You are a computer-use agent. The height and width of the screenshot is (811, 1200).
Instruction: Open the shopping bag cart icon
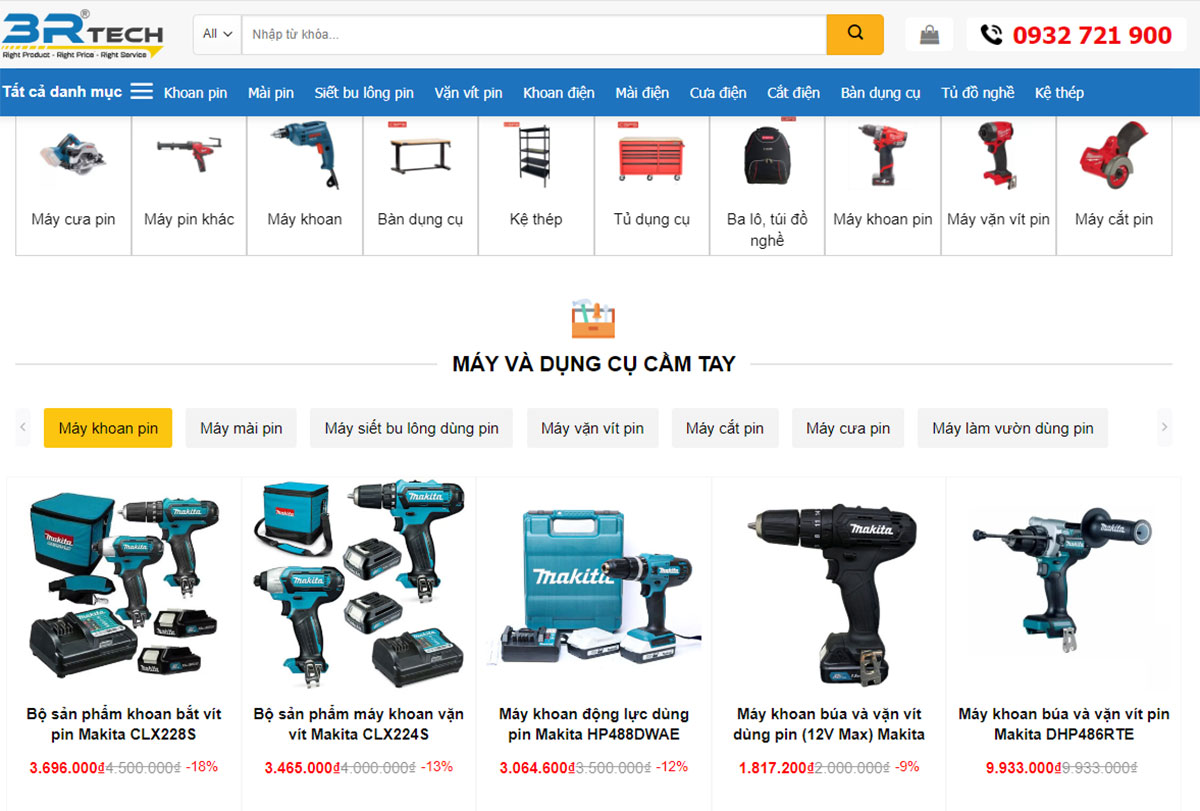(x=929, y=35)
